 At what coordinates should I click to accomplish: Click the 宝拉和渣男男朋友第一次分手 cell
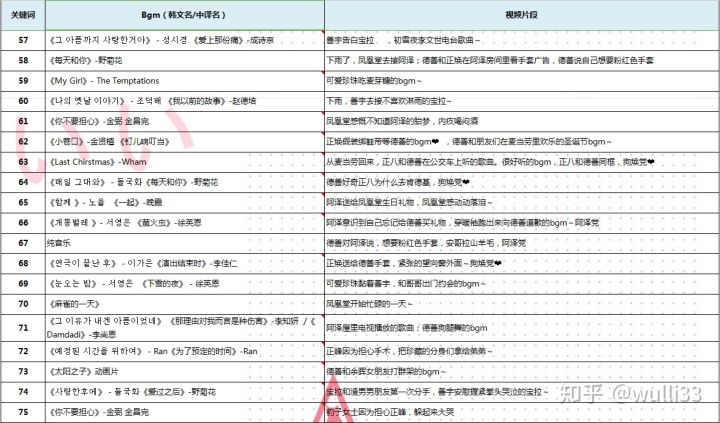[x=522, y=392]
